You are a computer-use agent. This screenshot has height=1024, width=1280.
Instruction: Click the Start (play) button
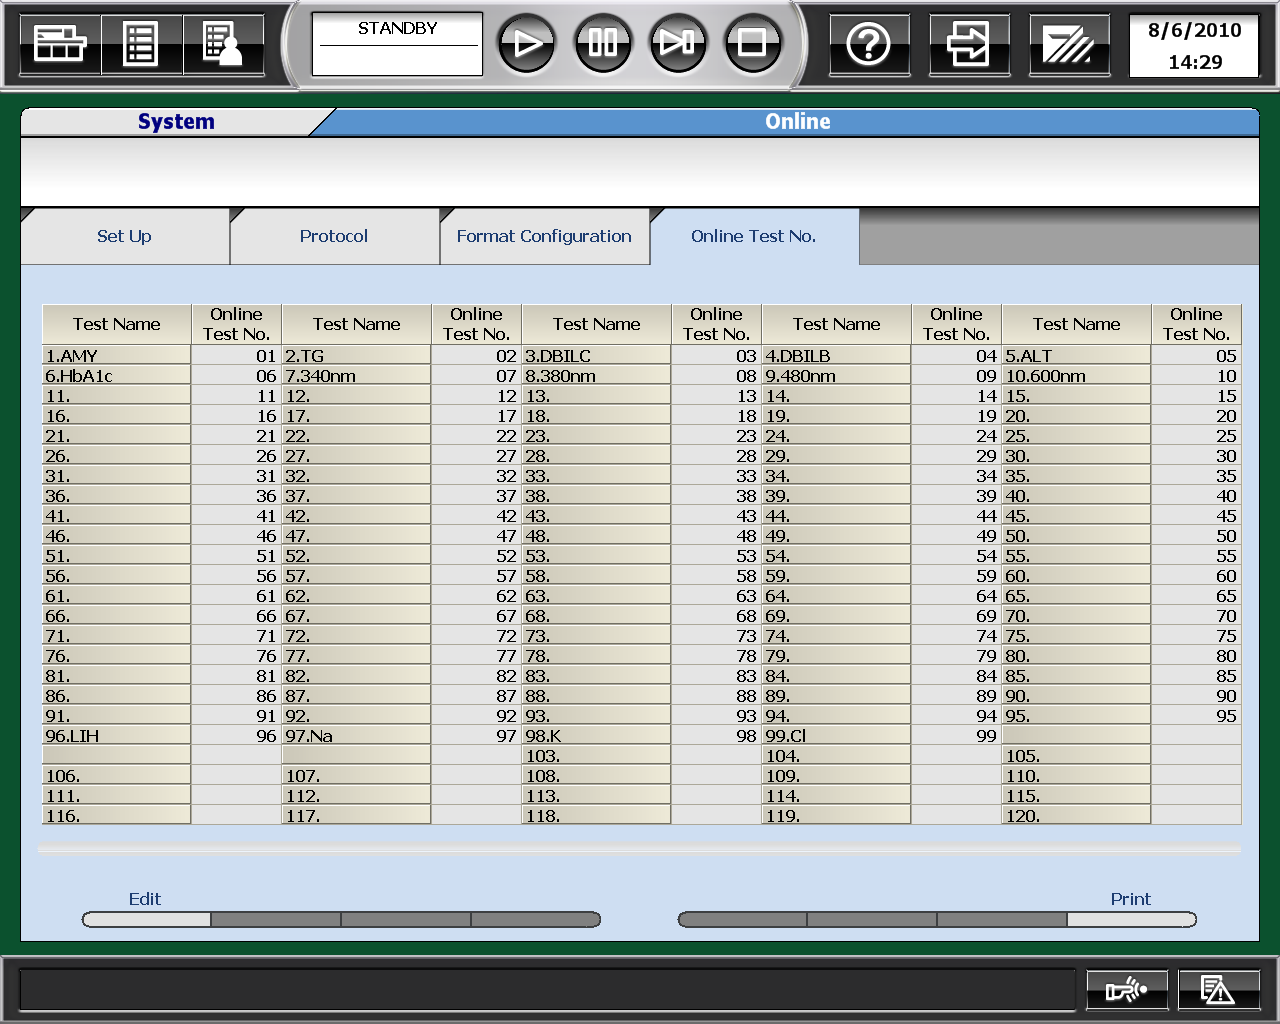pyautogui.click(x=527, y=43)
